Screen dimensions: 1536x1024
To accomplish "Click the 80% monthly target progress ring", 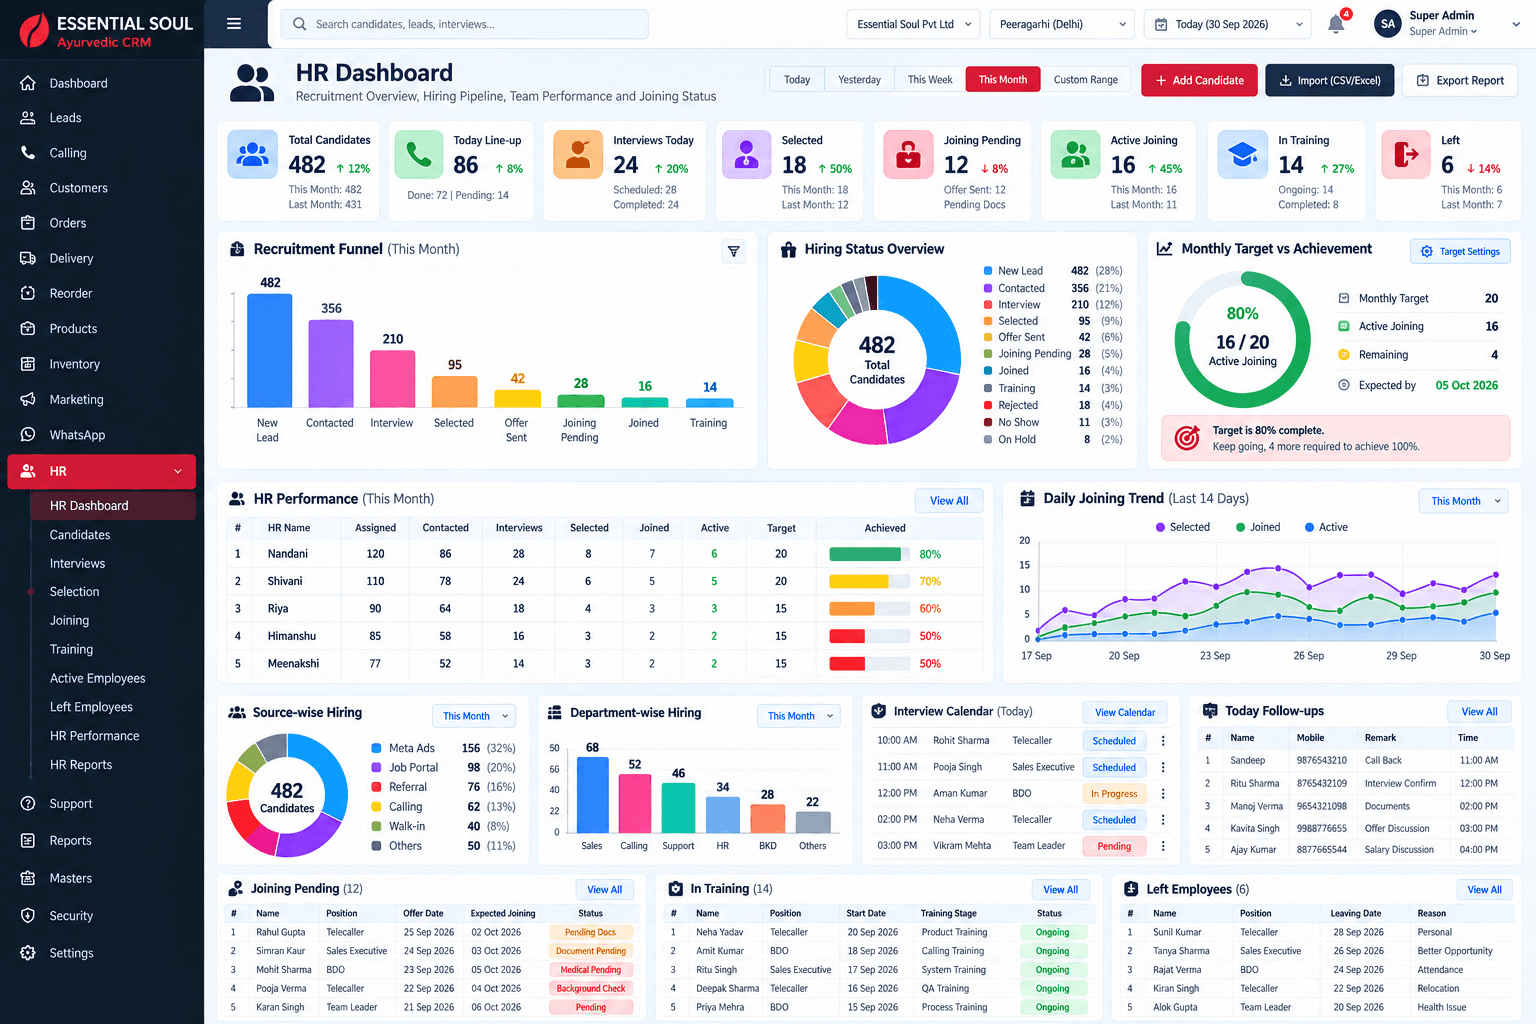I will click(1242, 340).
